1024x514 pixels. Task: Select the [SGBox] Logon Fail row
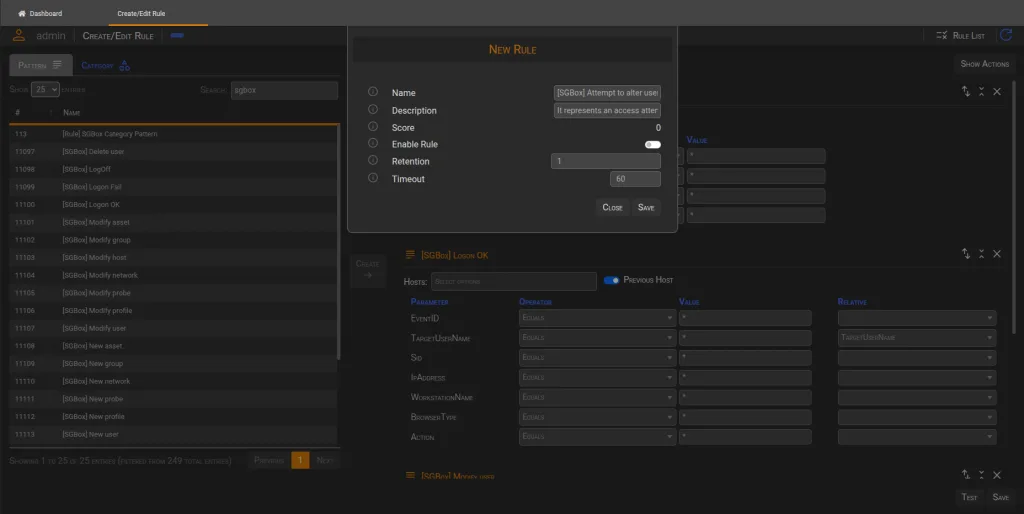(x=174, y=187)
